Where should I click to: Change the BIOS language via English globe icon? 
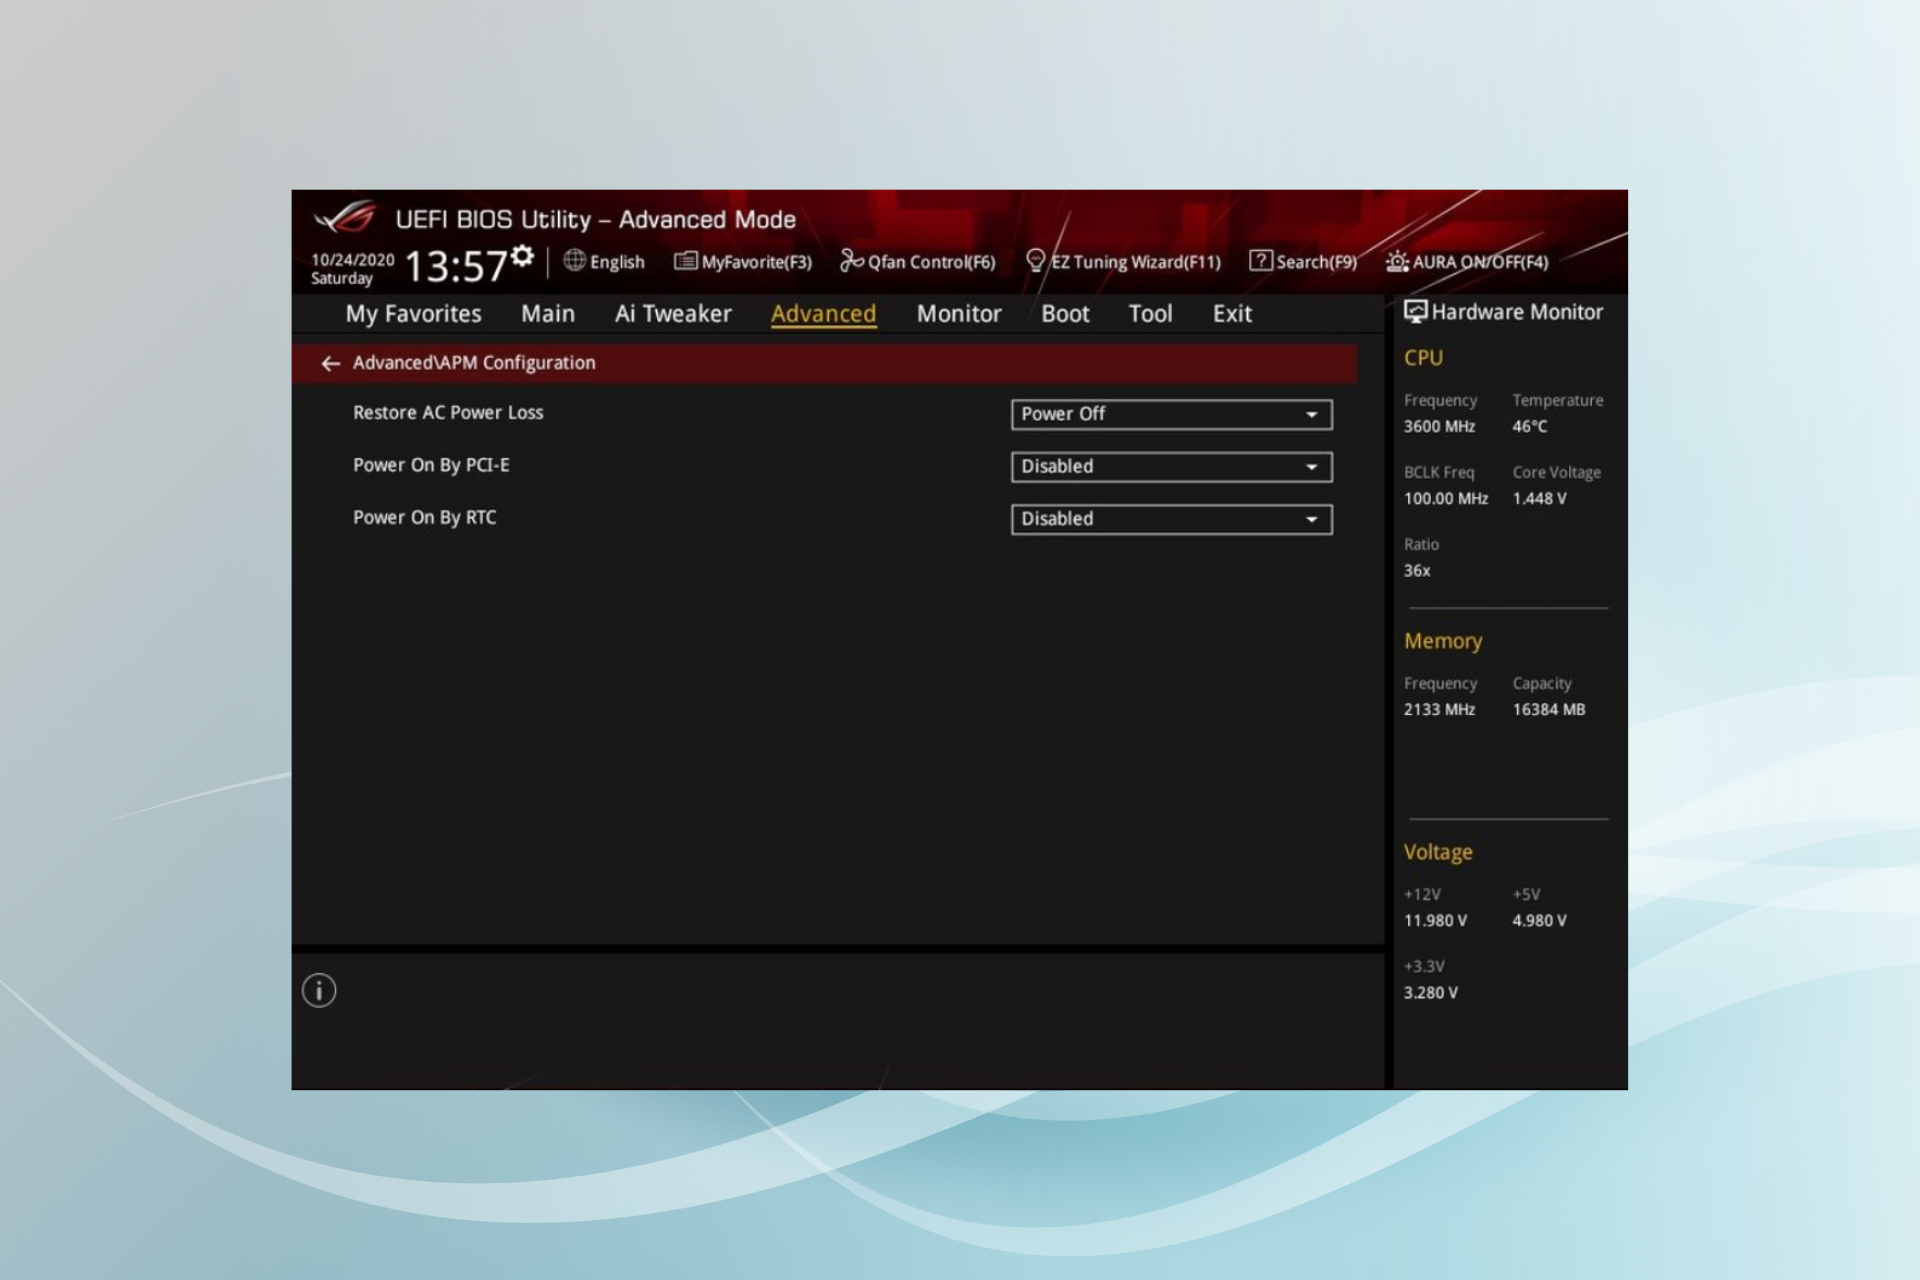coord(604,261)
